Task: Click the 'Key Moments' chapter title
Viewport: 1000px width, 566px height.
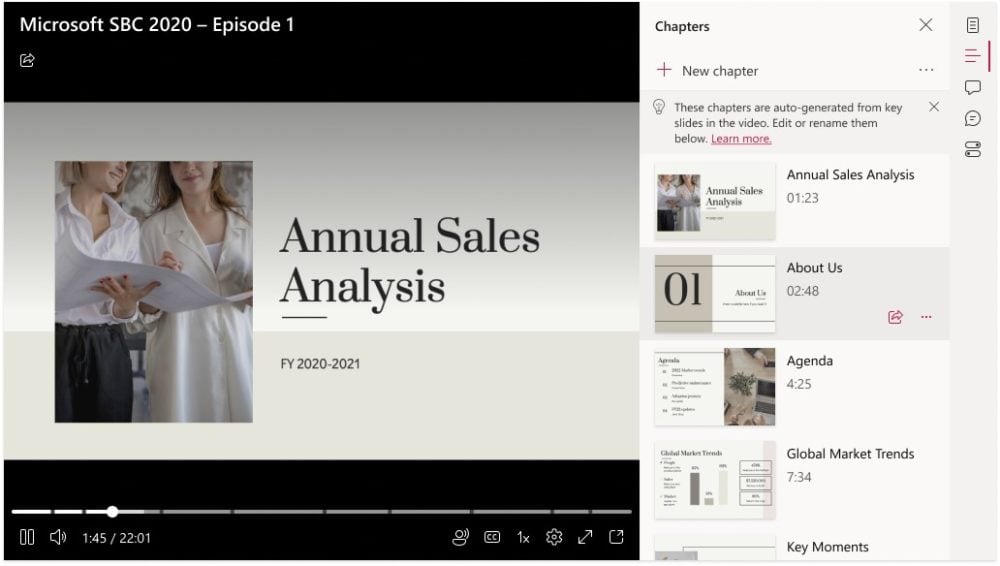Action: point(827,547)
